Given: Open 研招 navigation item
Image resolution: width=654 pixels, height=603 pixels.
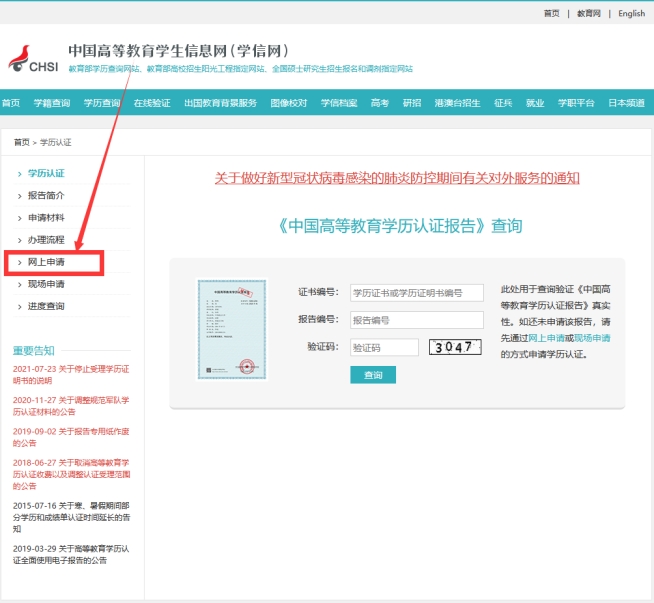Looking at the screenshot, I should (x=412, y=103).
